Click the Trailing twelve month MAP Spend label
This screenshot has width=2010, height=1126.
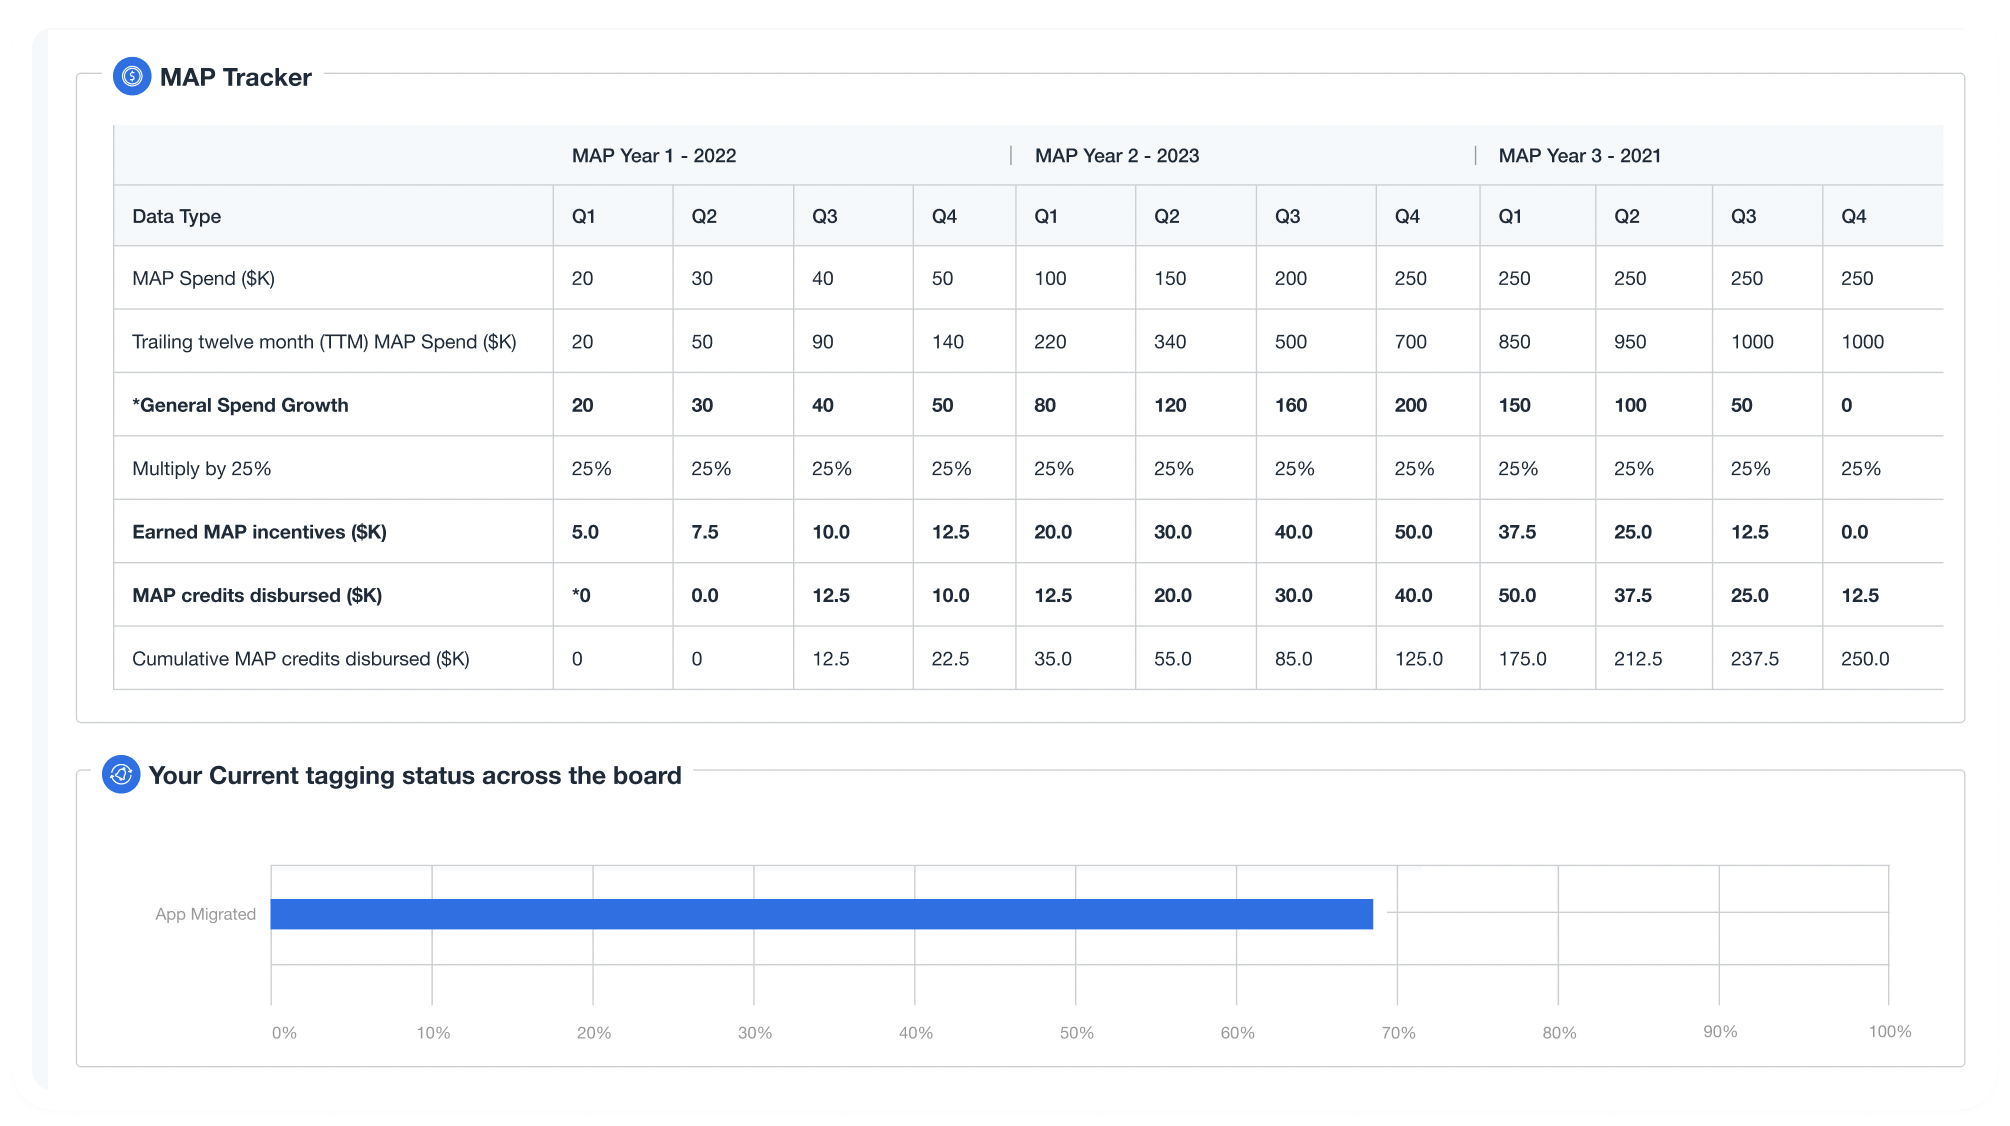(x=325, y=342)
